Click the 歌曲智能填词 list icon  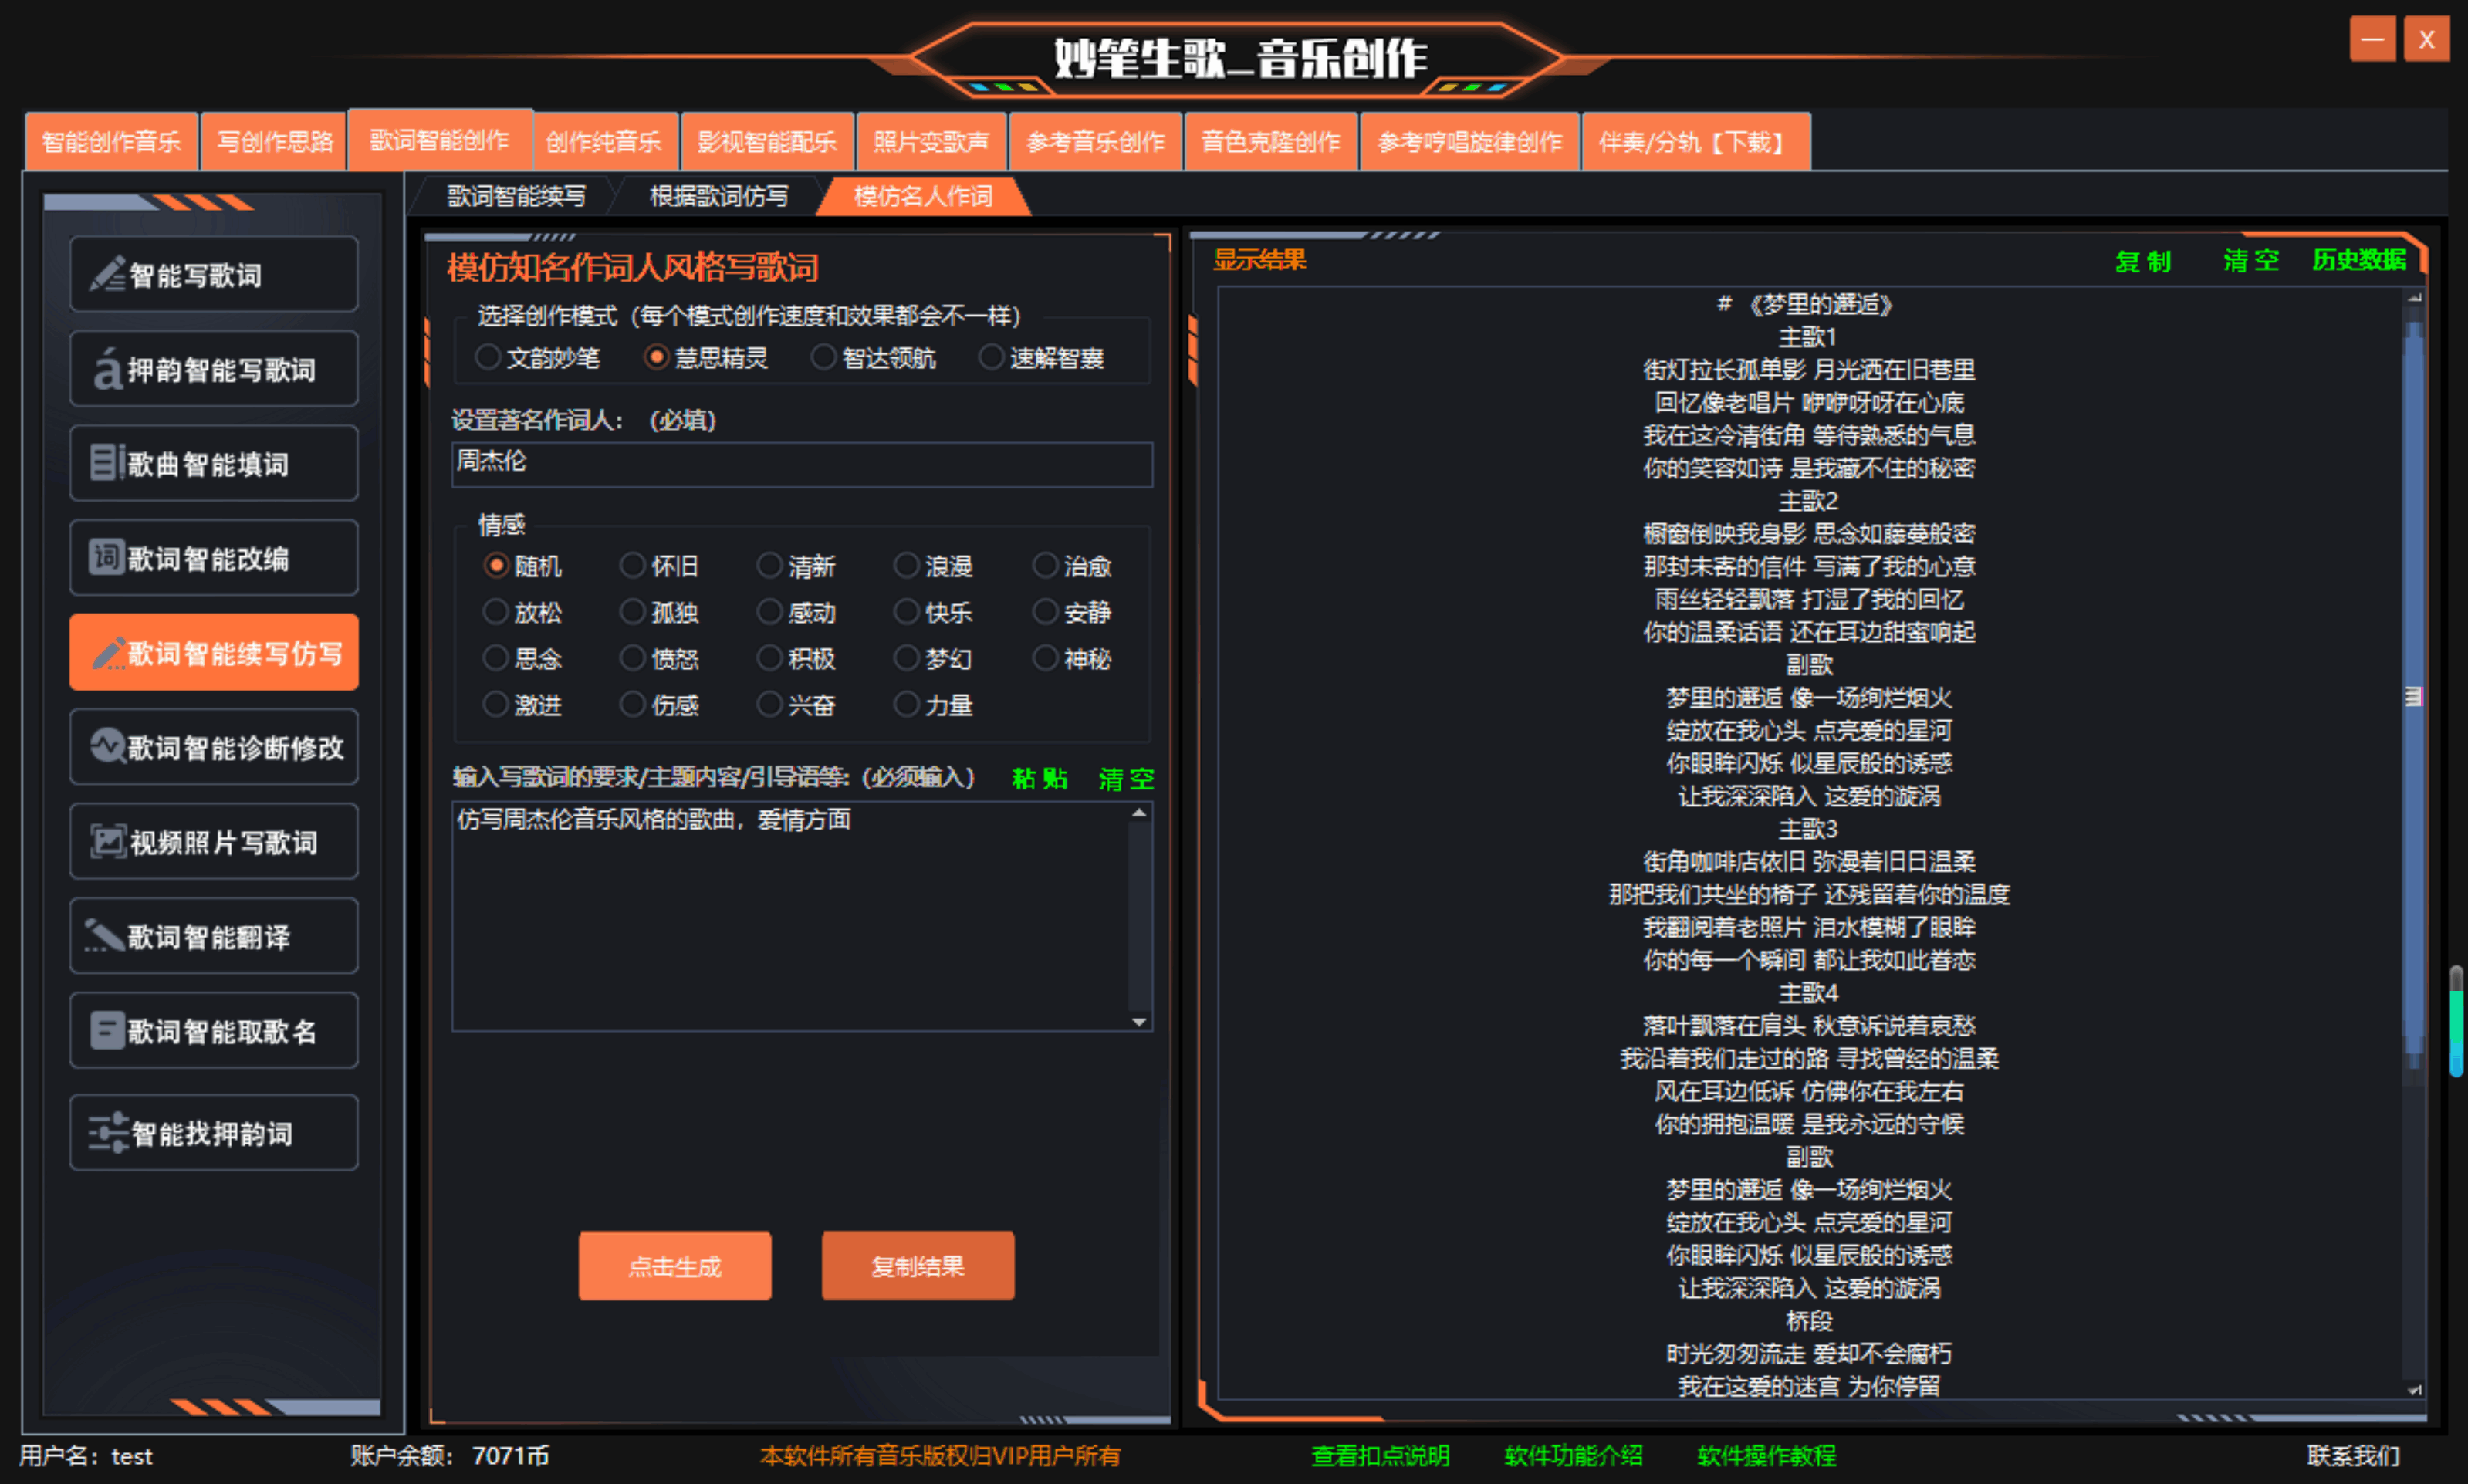click(x=105, y=463)
